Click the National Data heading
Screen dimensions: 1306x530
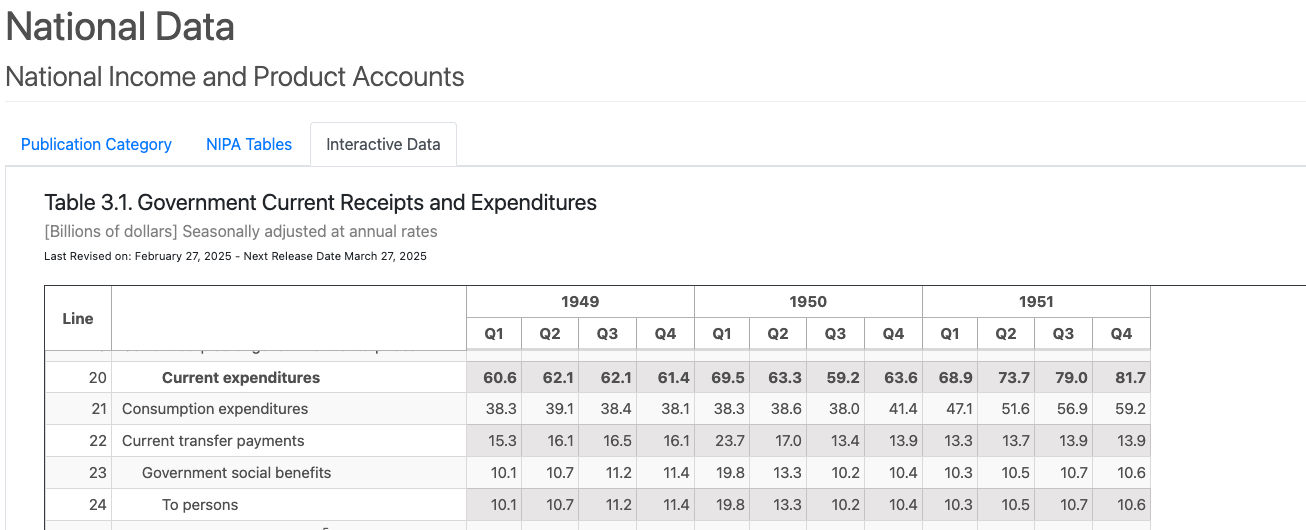click(120, 27)
